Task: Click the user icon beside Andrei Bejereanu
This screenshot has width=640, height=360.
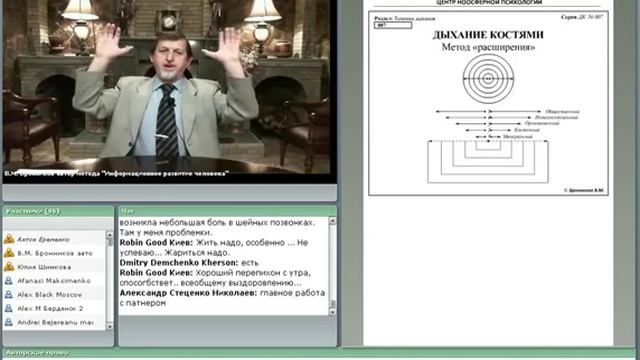Action: [9, 322]
